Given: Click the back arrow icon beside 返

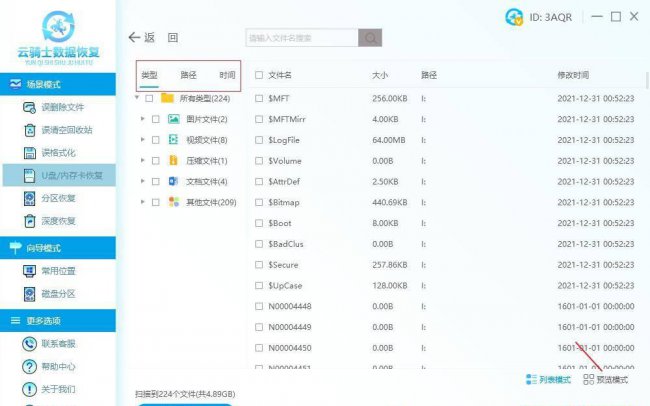Looking at the screenshot, I should [134, 37].
